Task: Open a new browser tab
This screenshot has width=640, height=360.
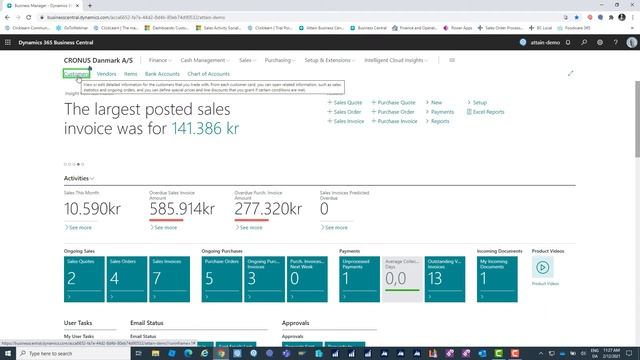Action: 90,6
